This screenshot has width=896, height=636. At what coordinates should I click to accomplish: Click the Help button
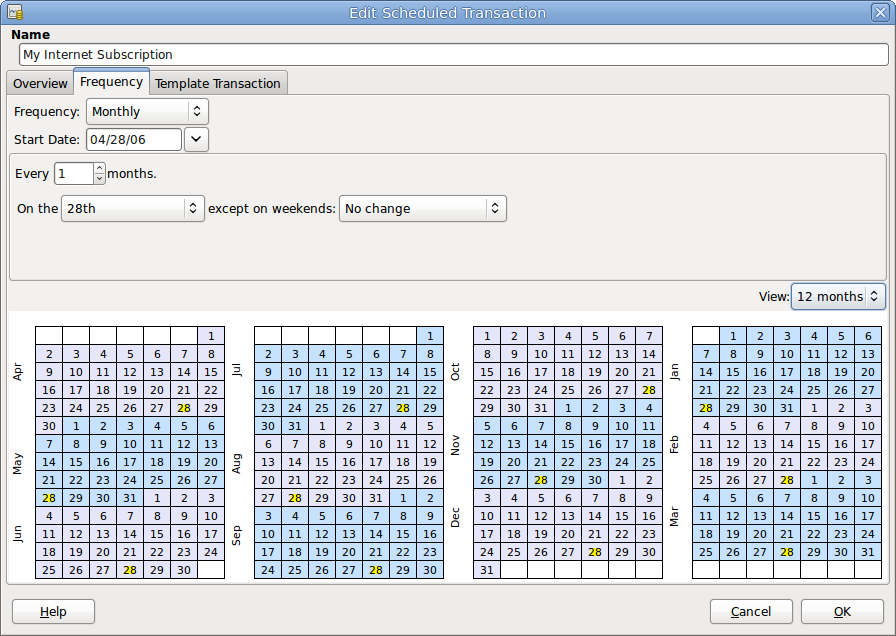[x=53, y=611]
